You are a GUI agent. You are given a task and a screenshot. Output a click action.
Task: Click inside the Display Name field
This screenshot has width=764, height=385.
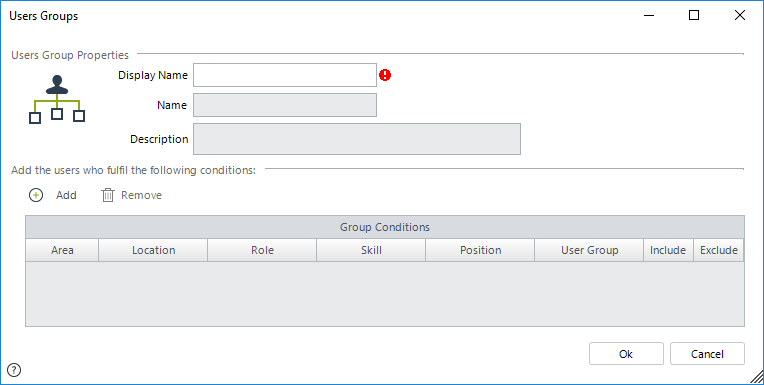(x=285, y=75)
